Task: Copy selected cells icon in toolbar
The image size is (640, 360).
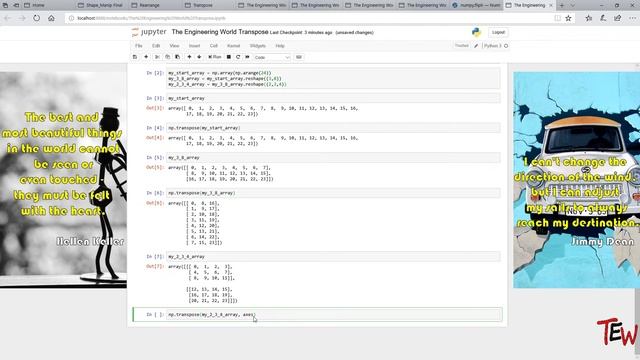Action: click(x=167, y=57)
